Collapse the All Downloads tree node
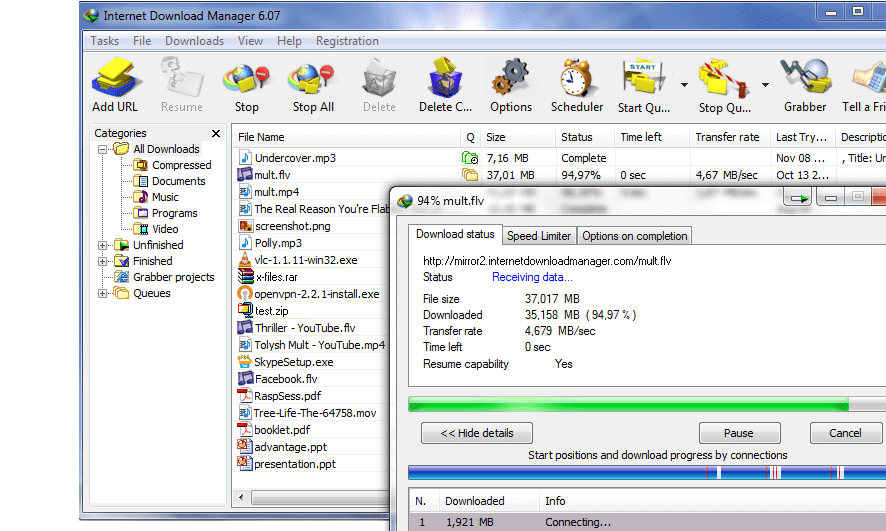Viewport: 886px width, 531px height. click(x=103, y=149)
